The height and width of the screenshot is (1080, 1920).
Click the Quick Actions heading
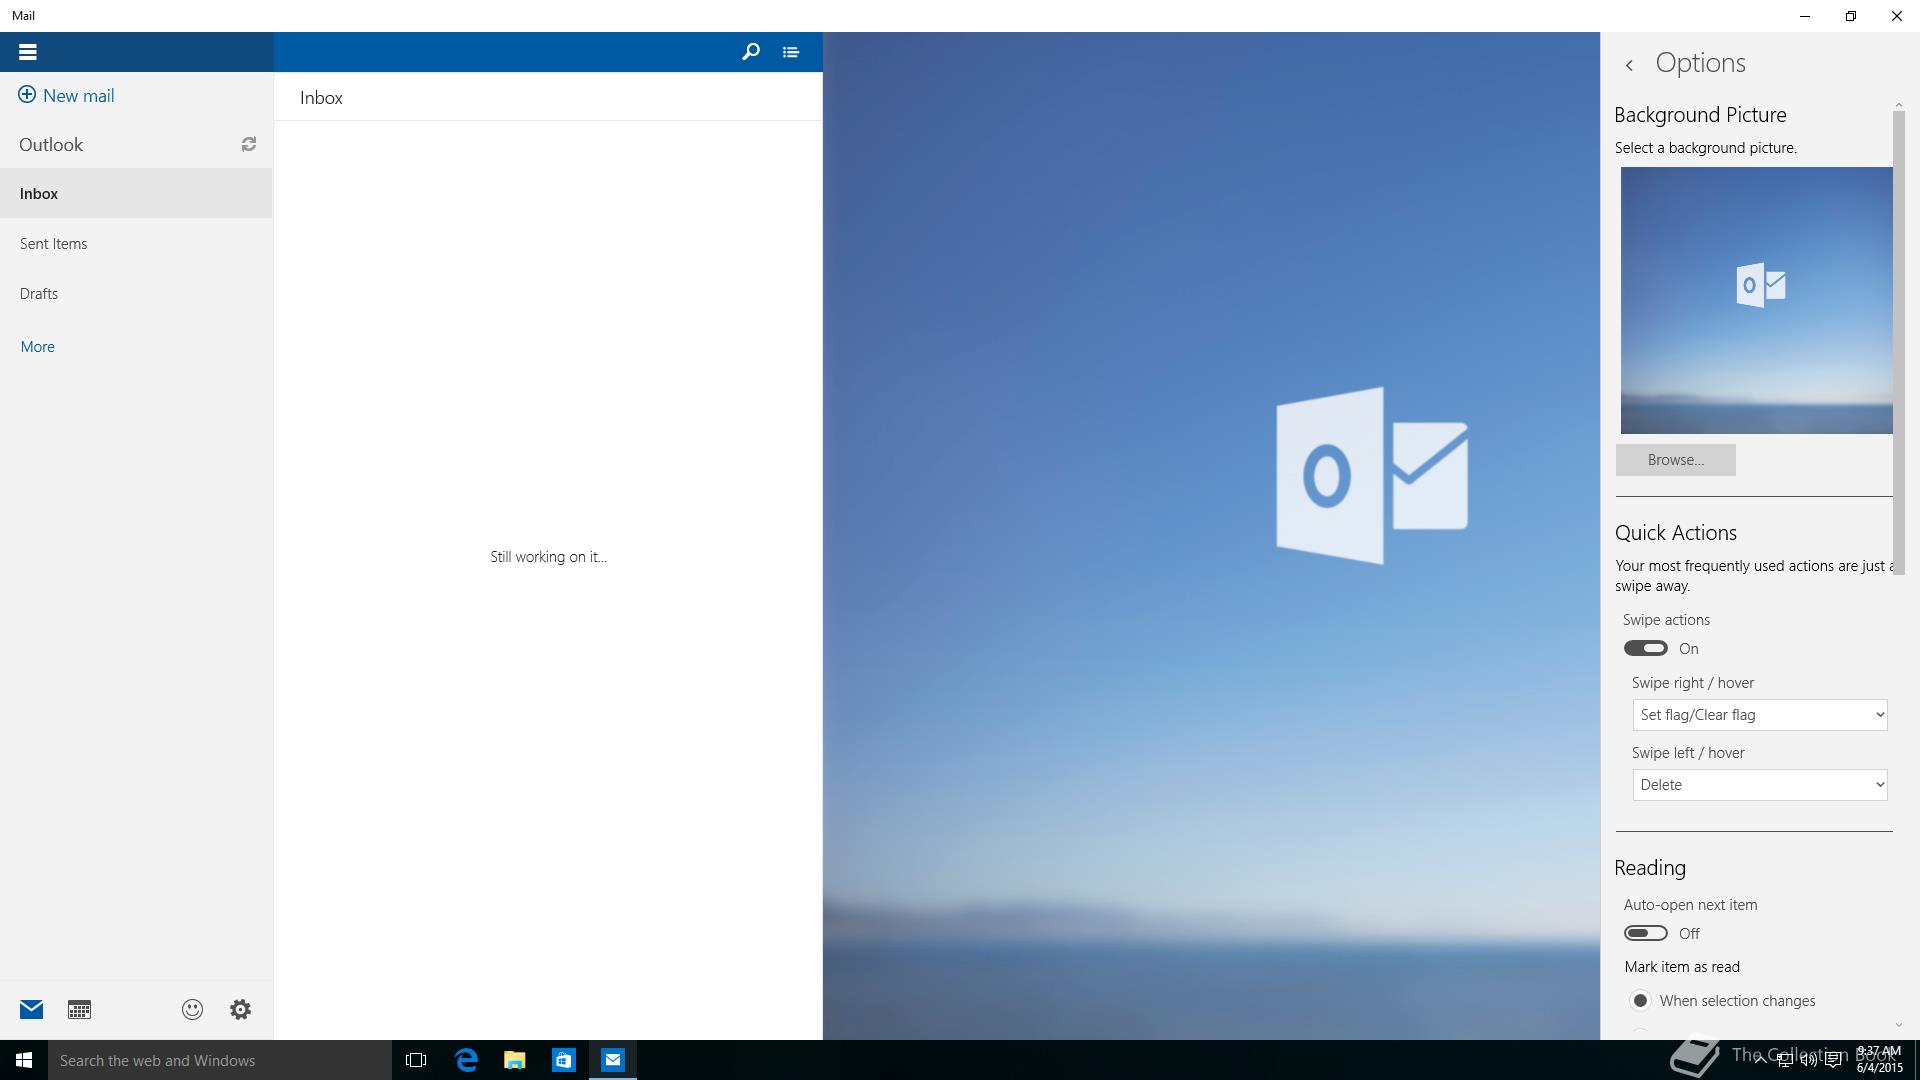1675,533
